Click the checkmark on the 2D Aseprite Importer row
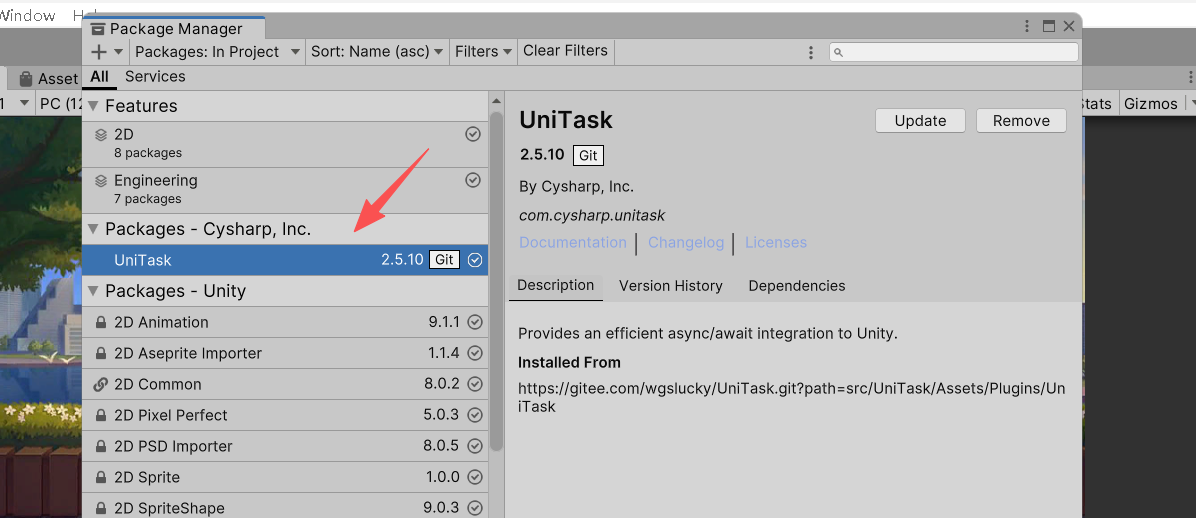 (475, 353)
